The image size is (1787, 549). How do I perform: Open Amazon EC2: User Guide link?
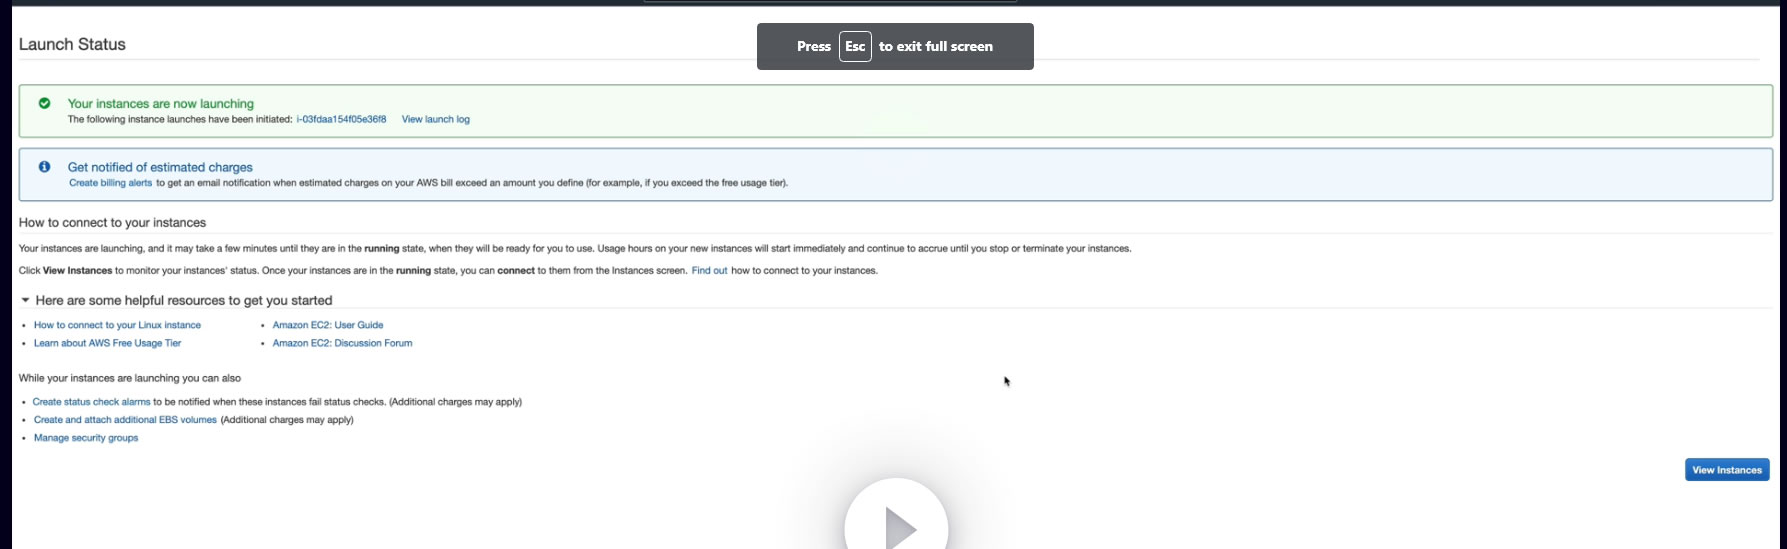328,325
